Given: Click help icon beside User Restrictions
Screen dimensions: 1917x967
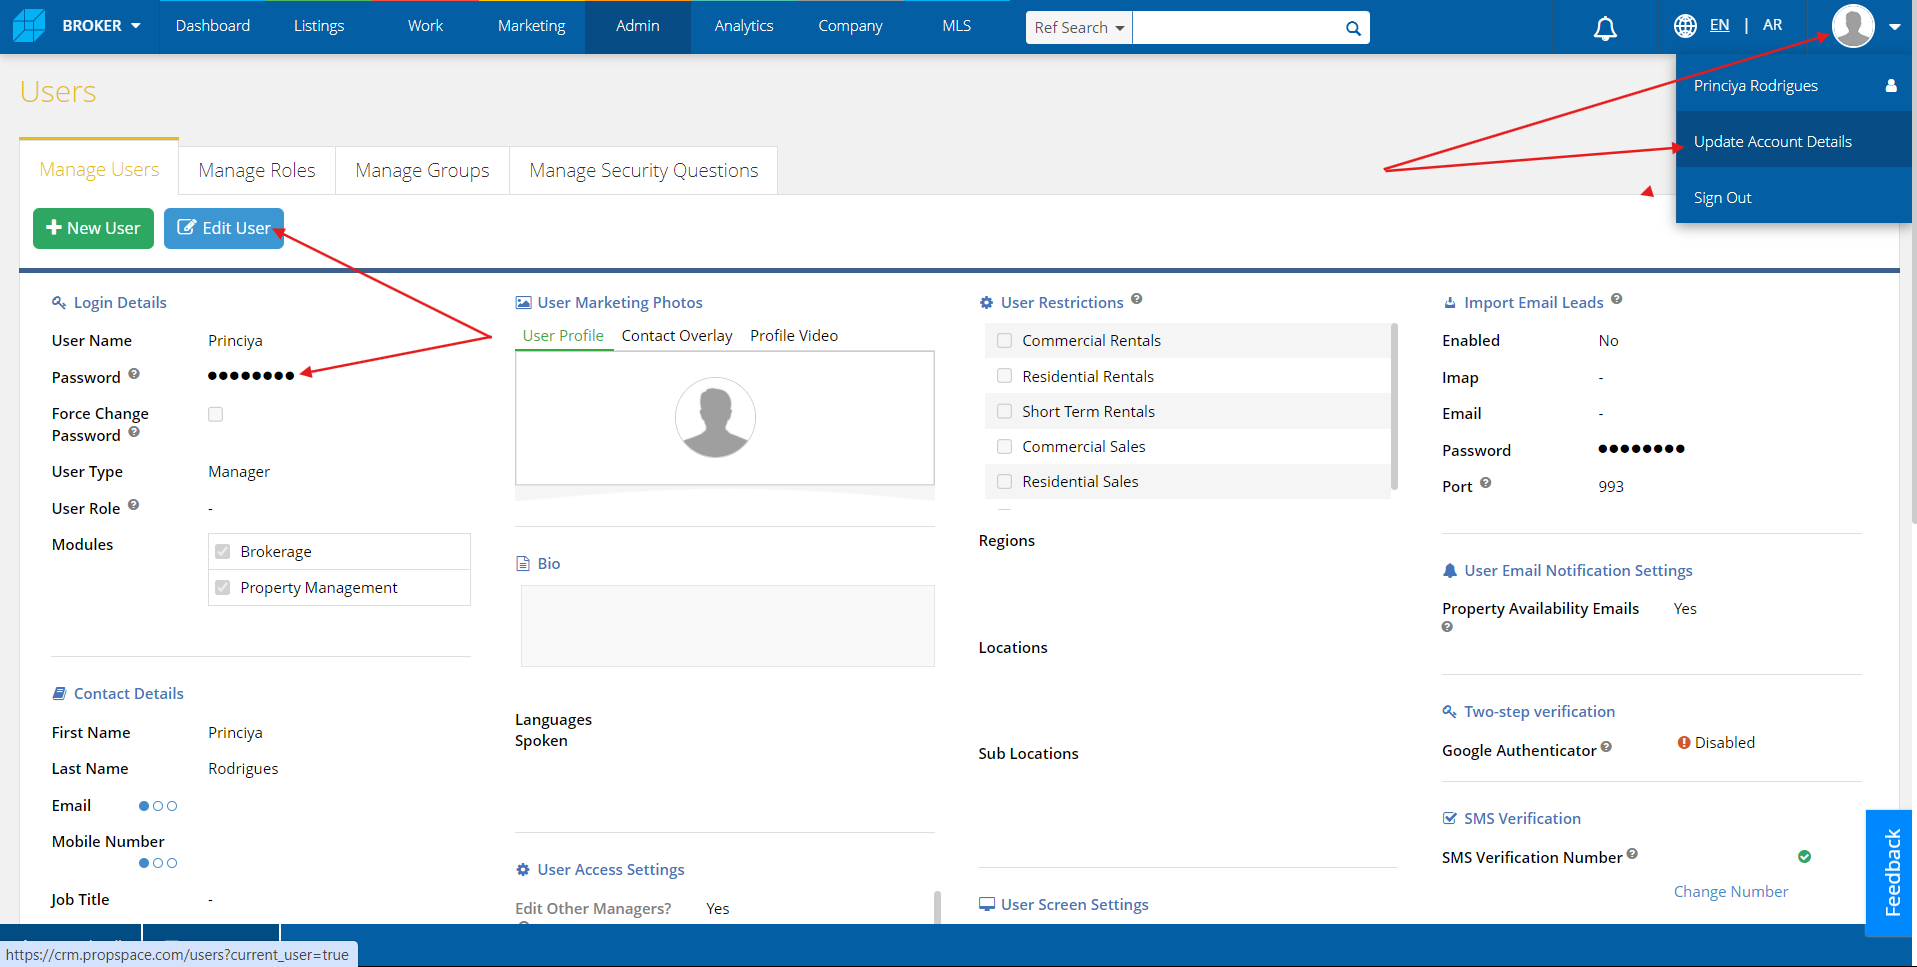Looking at the screenshot, I should tap(1137, 299).
